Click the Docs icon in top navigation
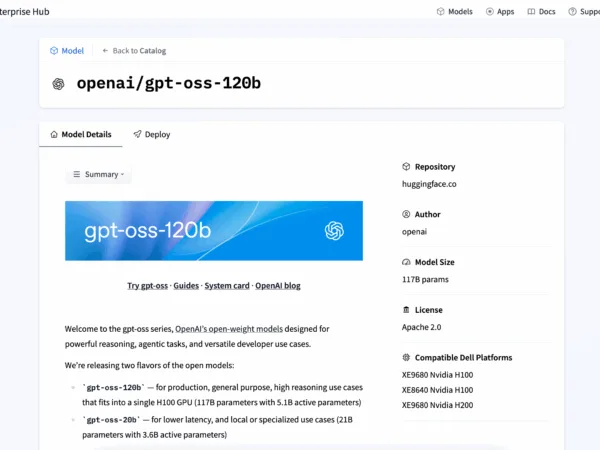600x450 pixels. pos(531,11)
